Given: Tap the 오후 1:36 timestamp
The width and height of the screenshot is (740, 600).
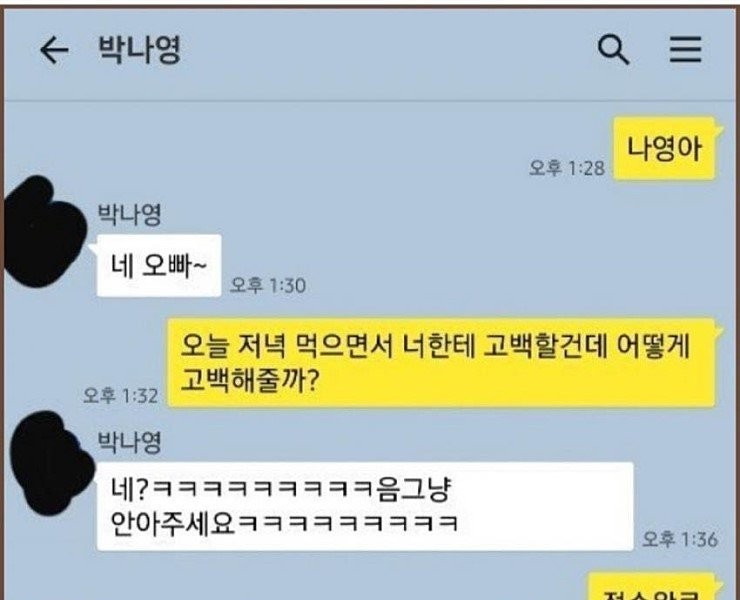Looking at the screenshot, I should (x=680, y=539).
